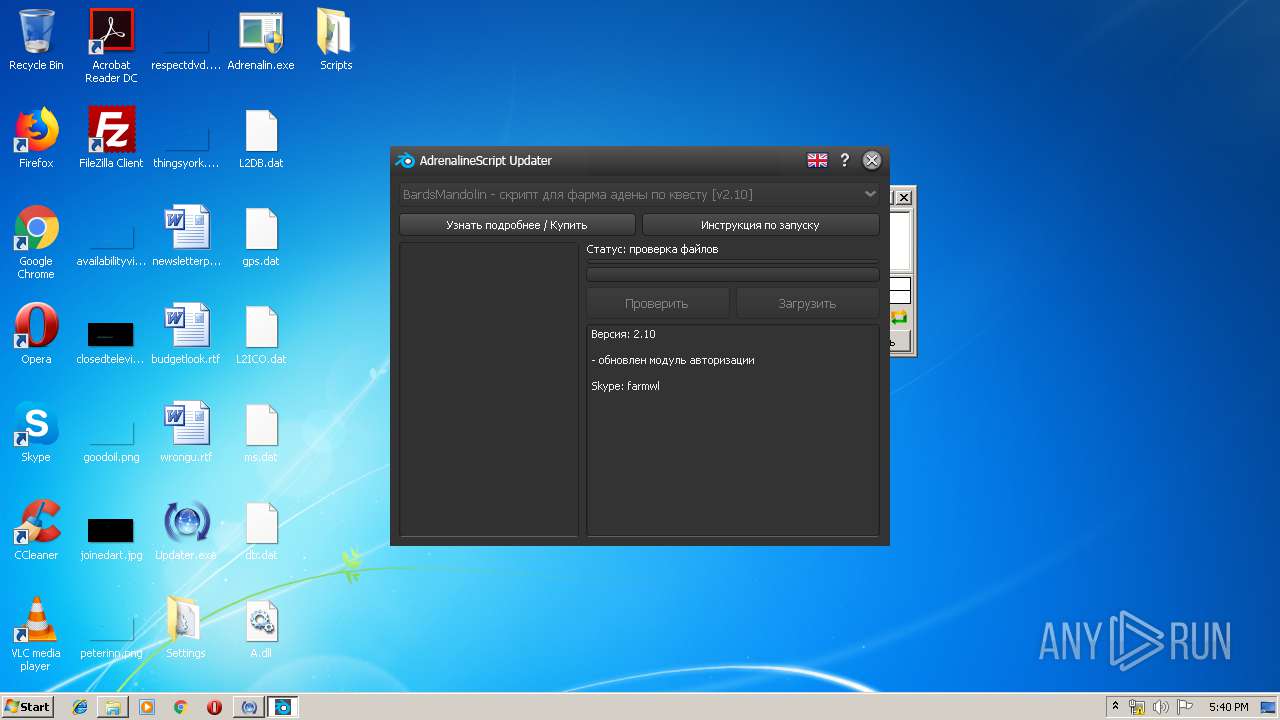
Task: Select the обновлен модуль авторизации line
Action: (x=673, y=360)
